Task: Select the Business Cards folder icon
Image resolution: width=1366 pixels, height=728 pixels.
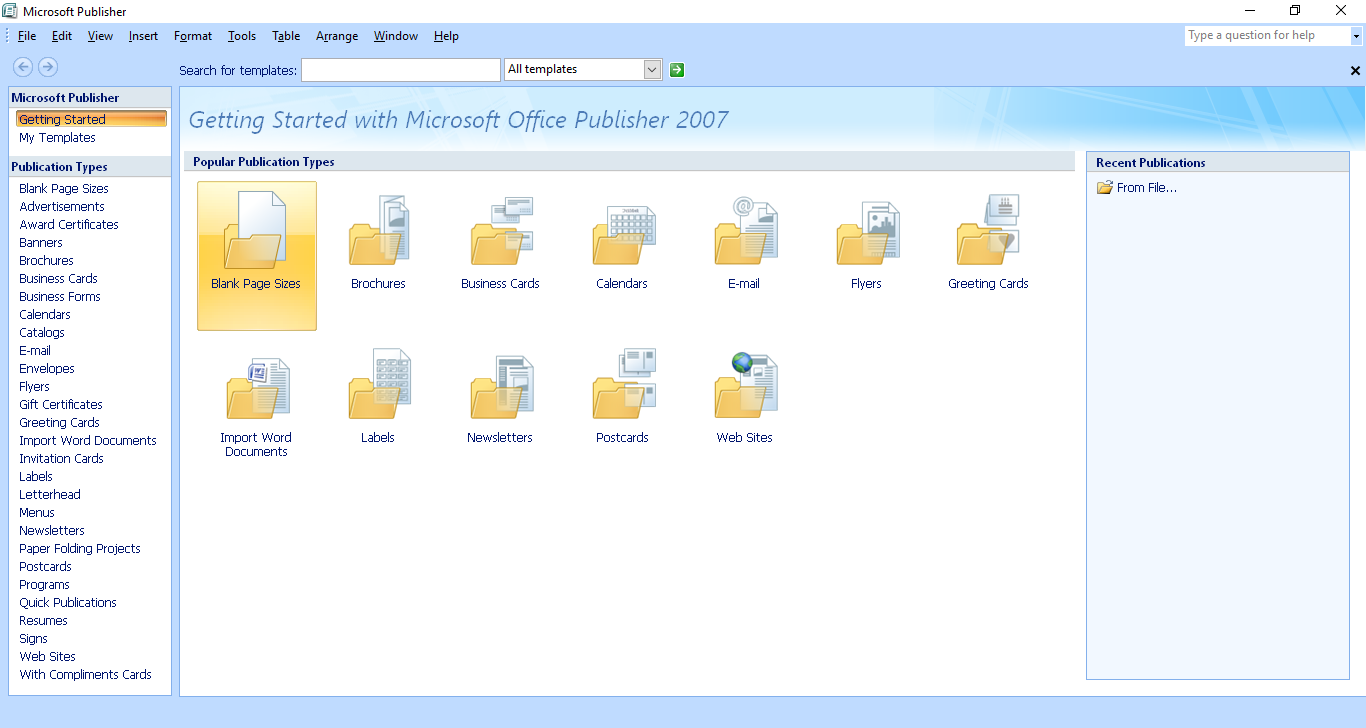Action: pos(500,232)
